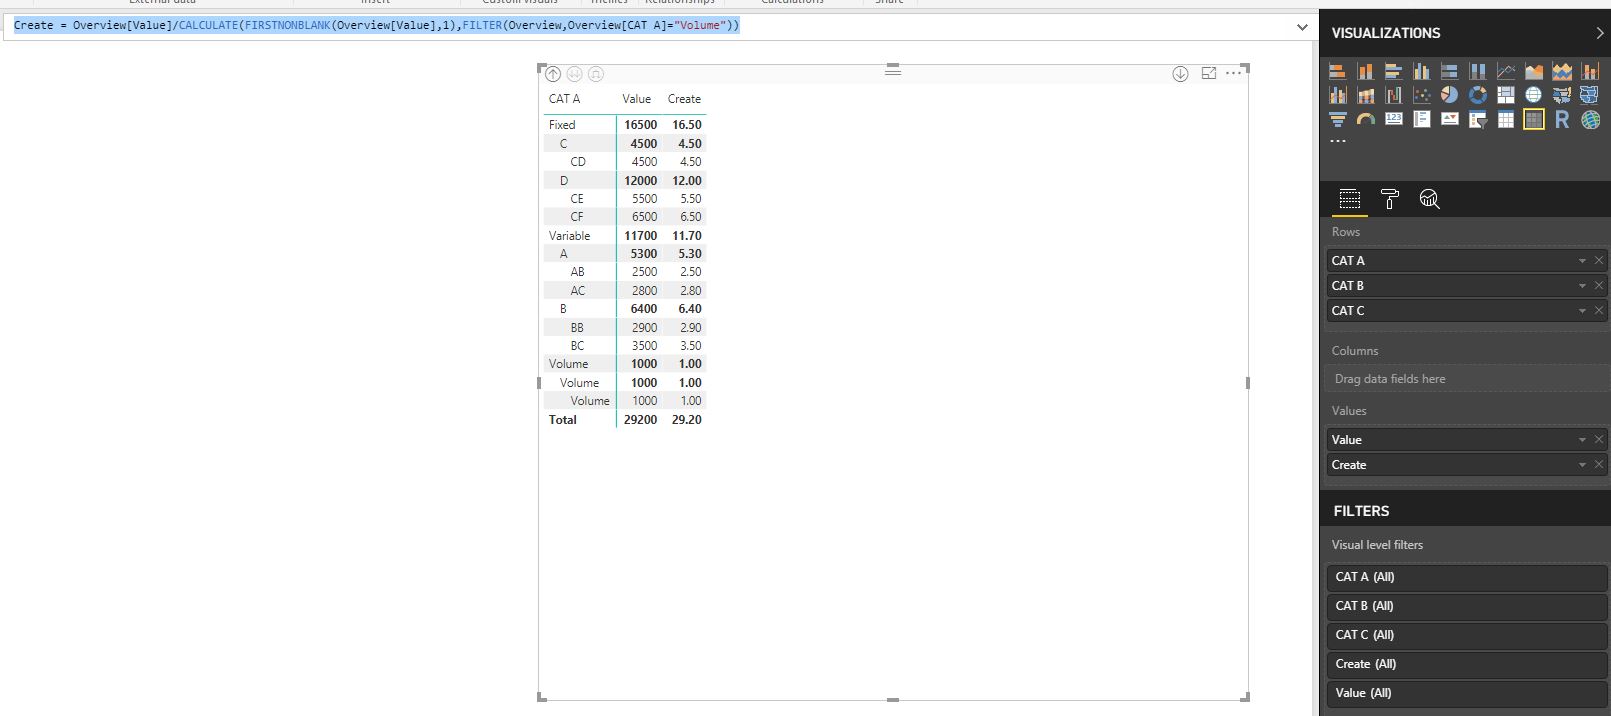Screen dimensions: 1611x716
Task: Select the clustered bar chart visual
Action: click(x=1394, y=71)
